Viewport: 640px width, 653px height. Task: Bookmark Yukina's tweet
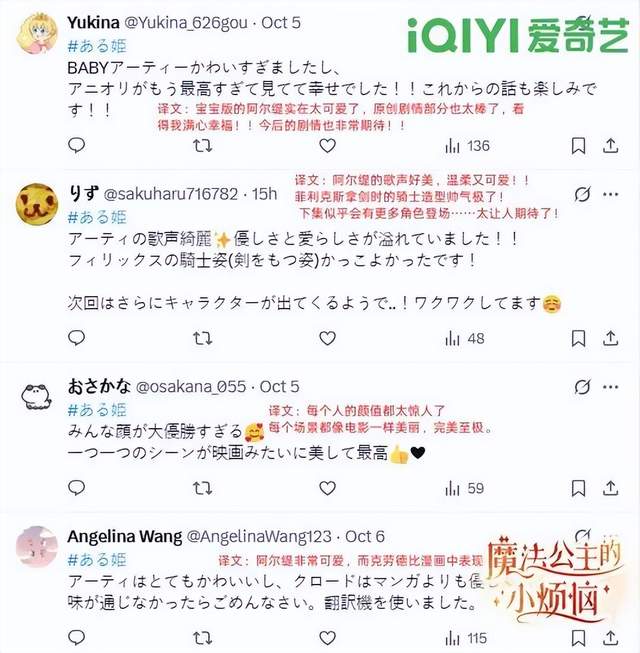[x=578, y=146]
